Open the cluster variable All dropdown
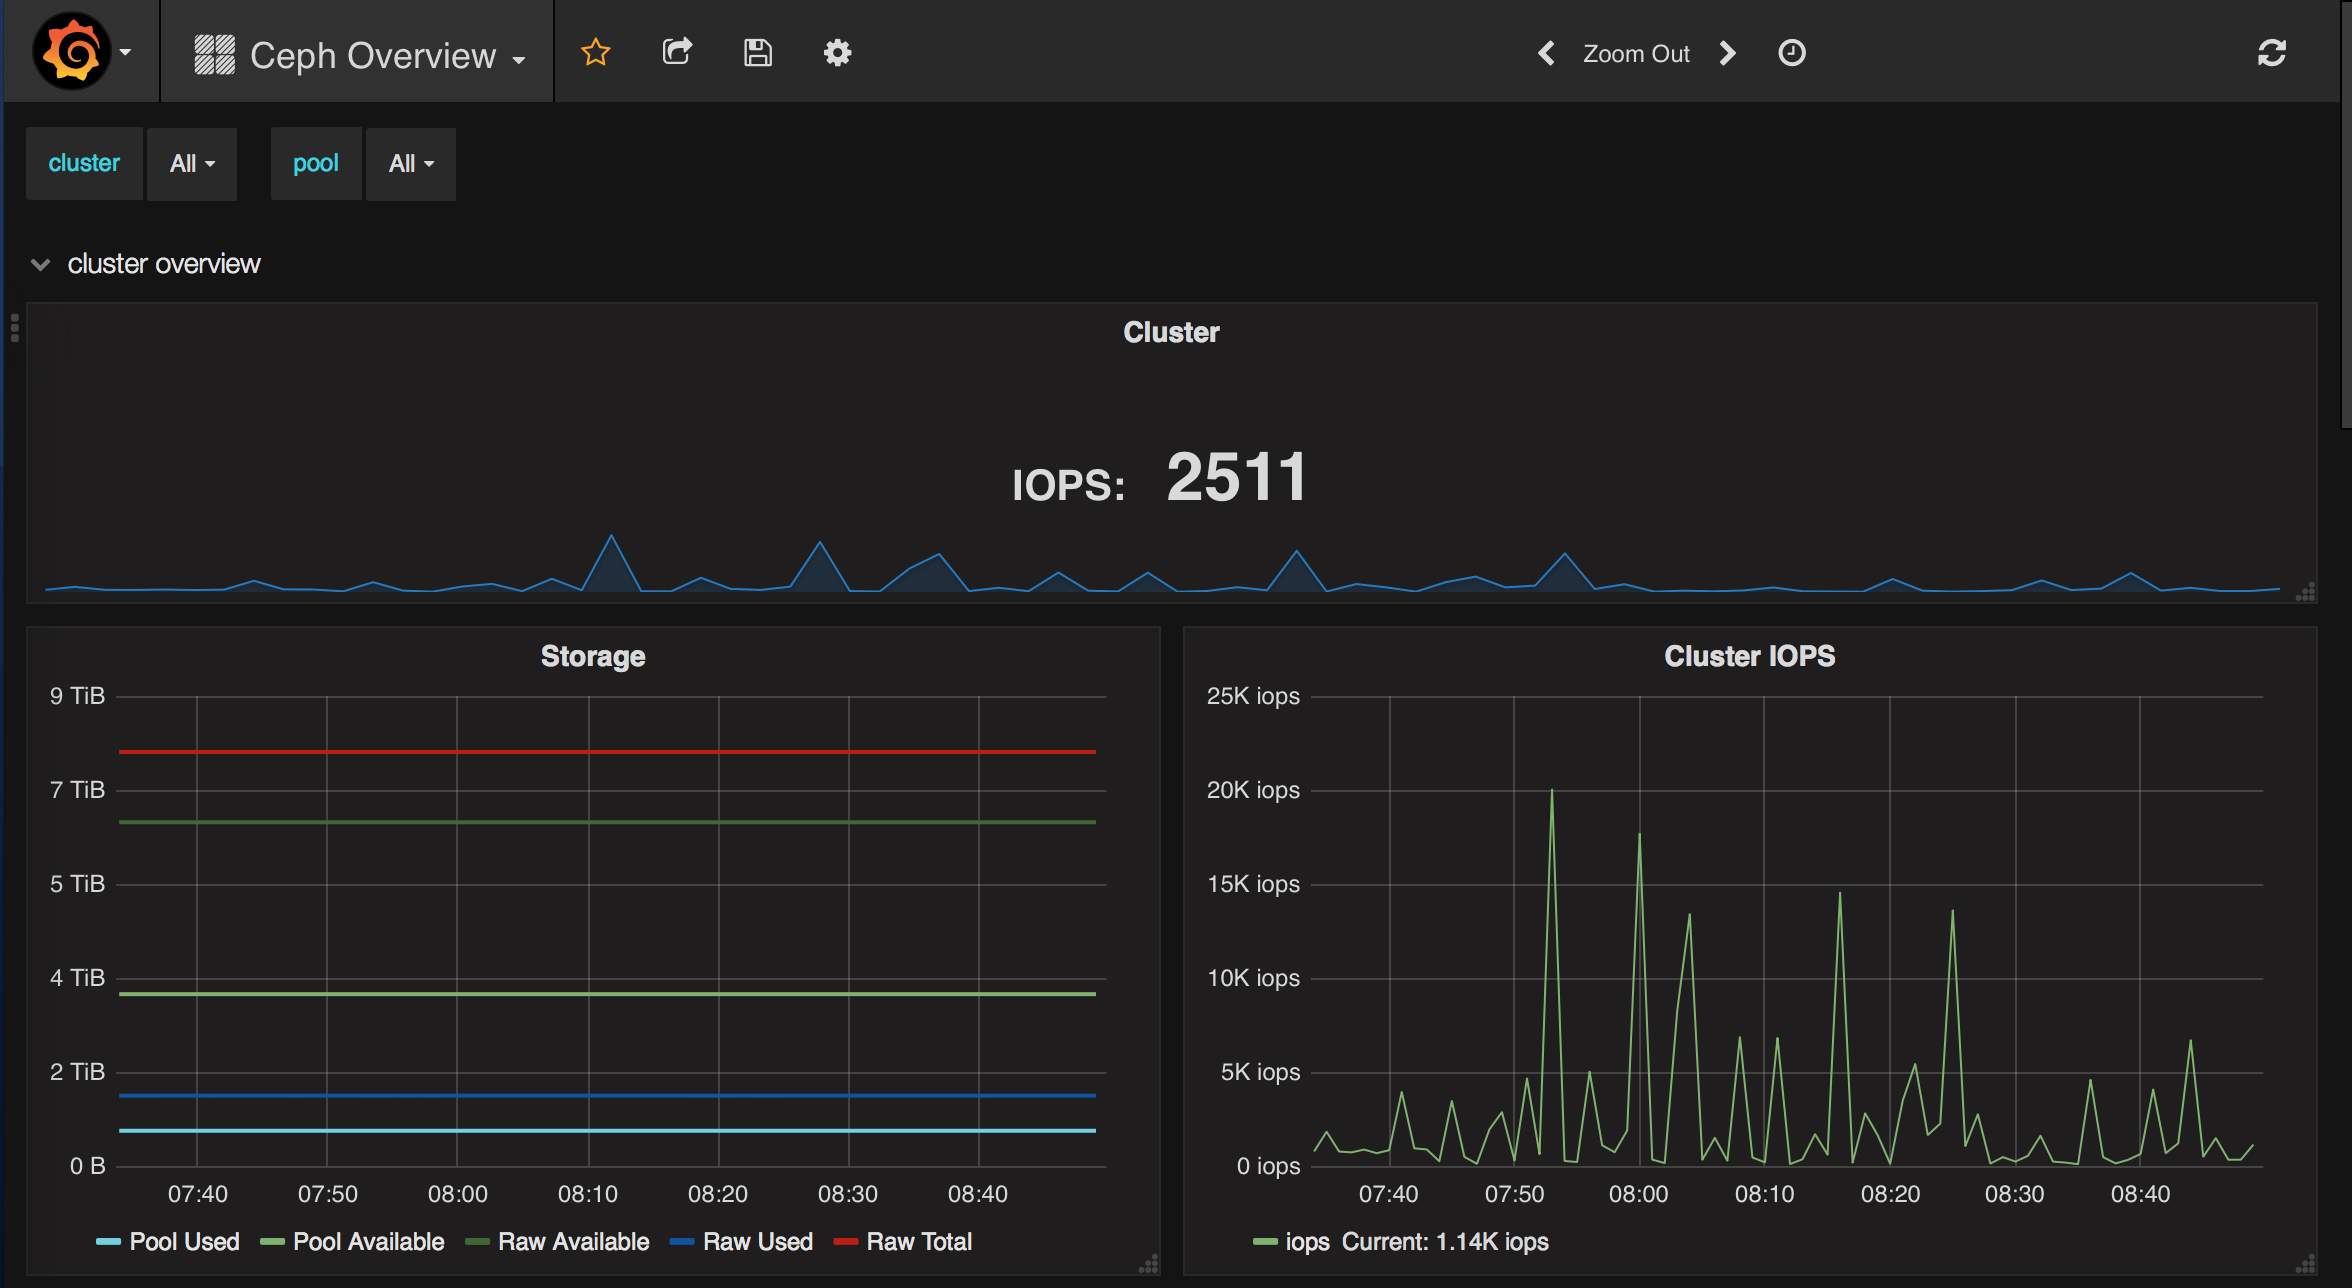2352x1288 pixels. pyautogui.click(x=192, y=164)
